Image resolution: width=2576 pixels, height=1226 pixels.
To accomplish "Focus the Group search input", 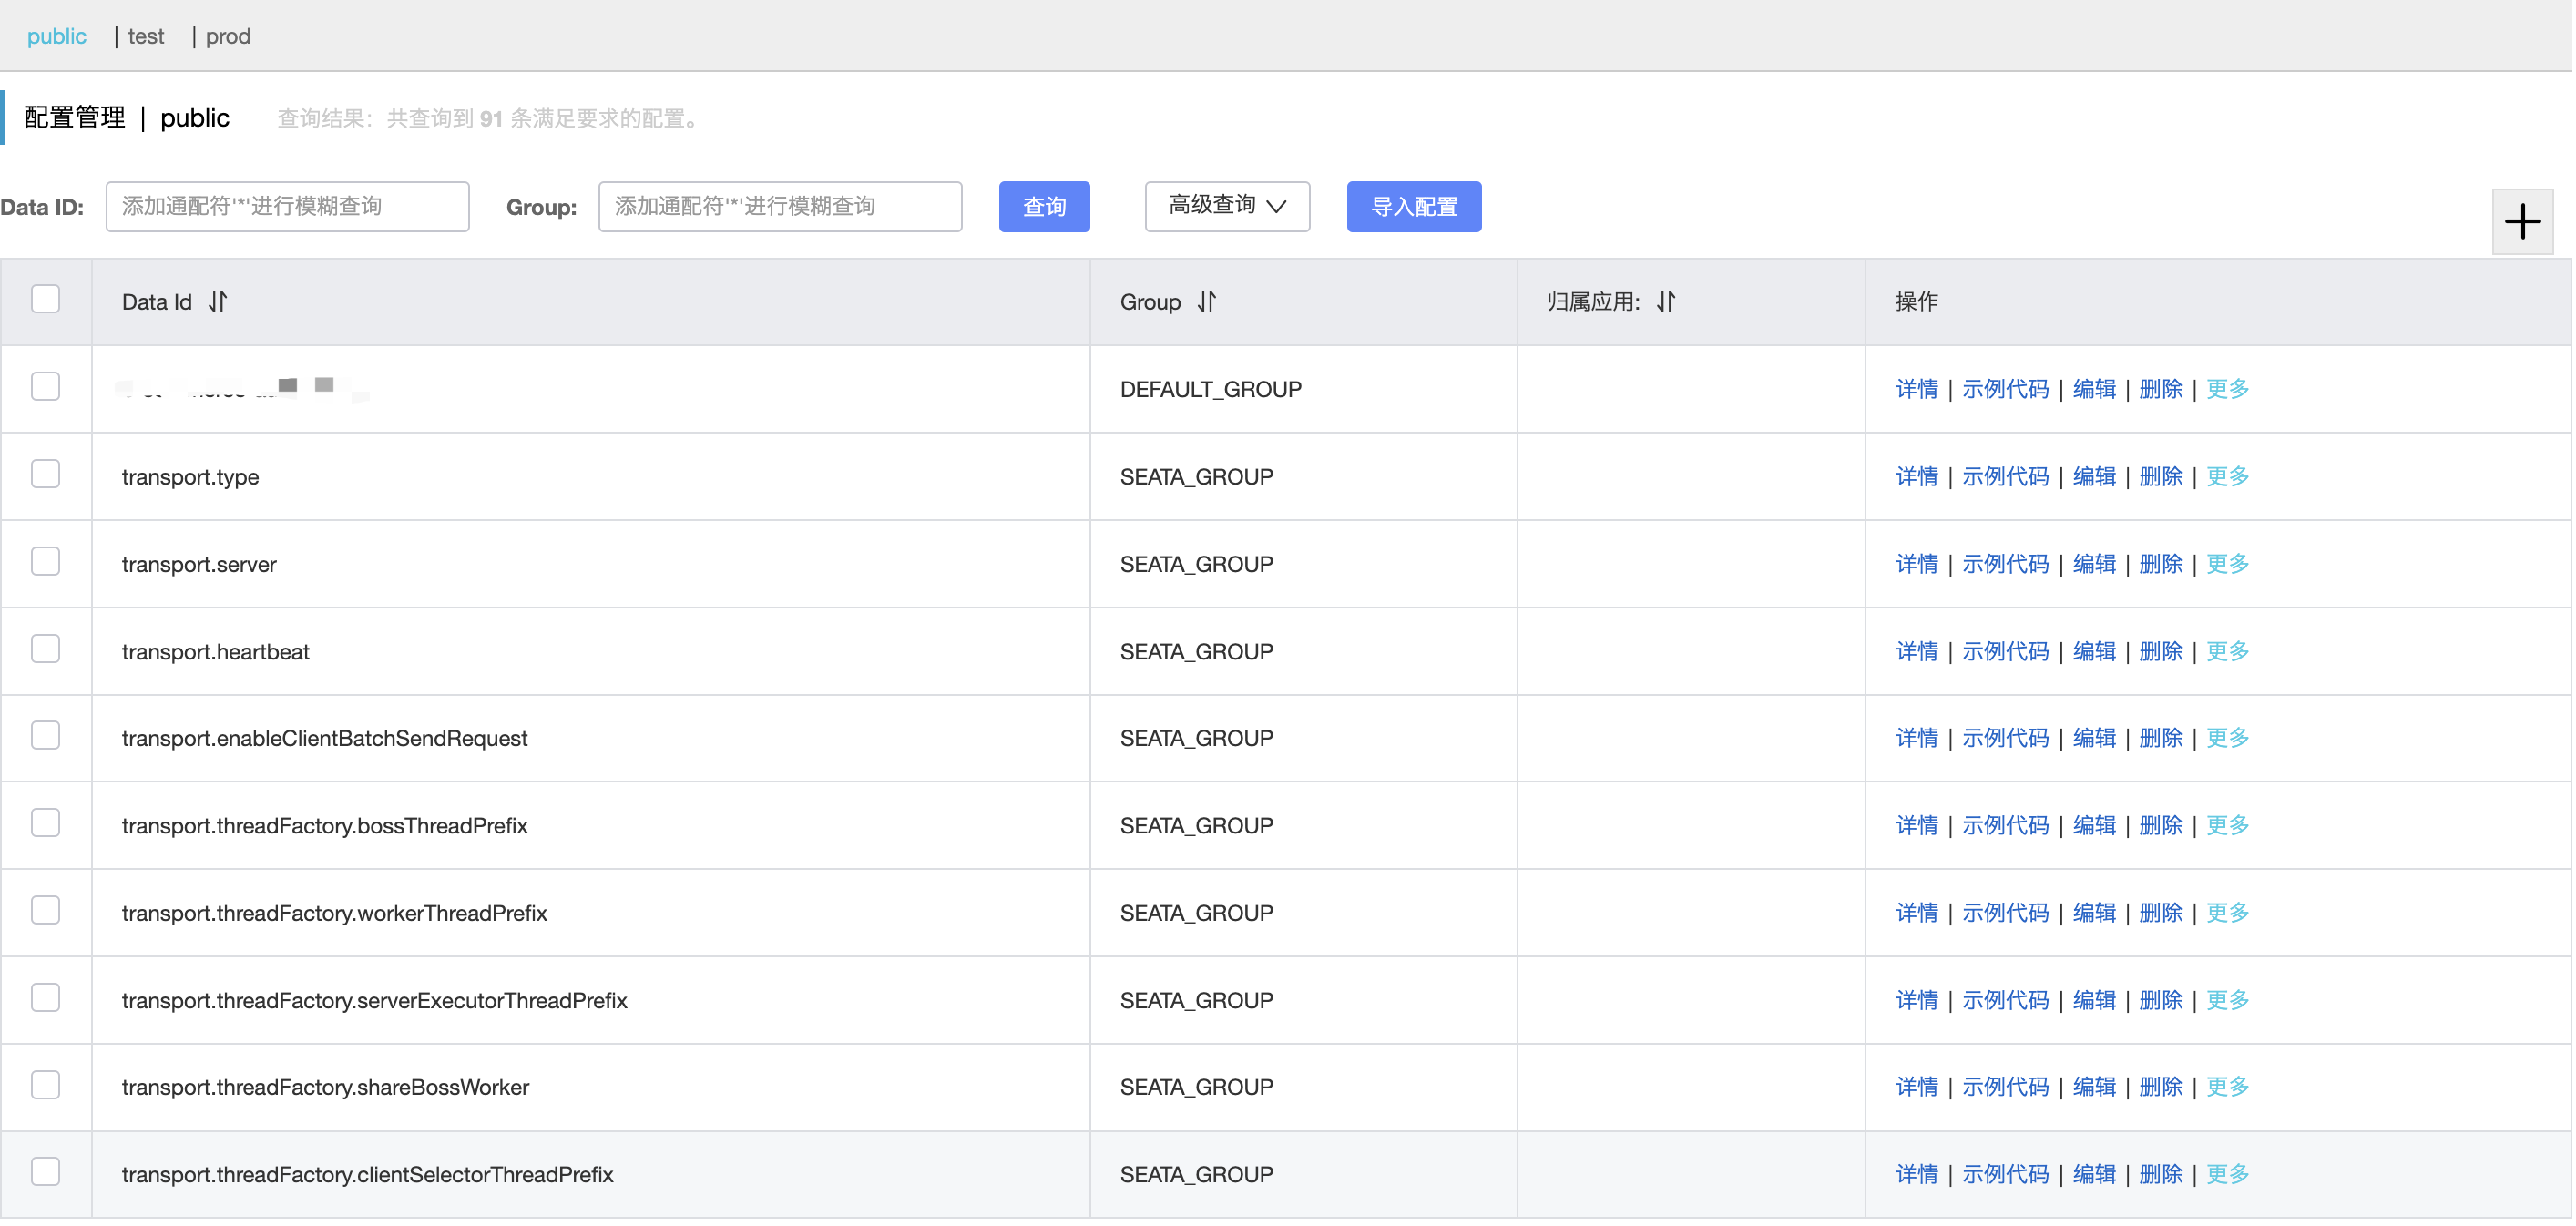I will click(780, 206).
